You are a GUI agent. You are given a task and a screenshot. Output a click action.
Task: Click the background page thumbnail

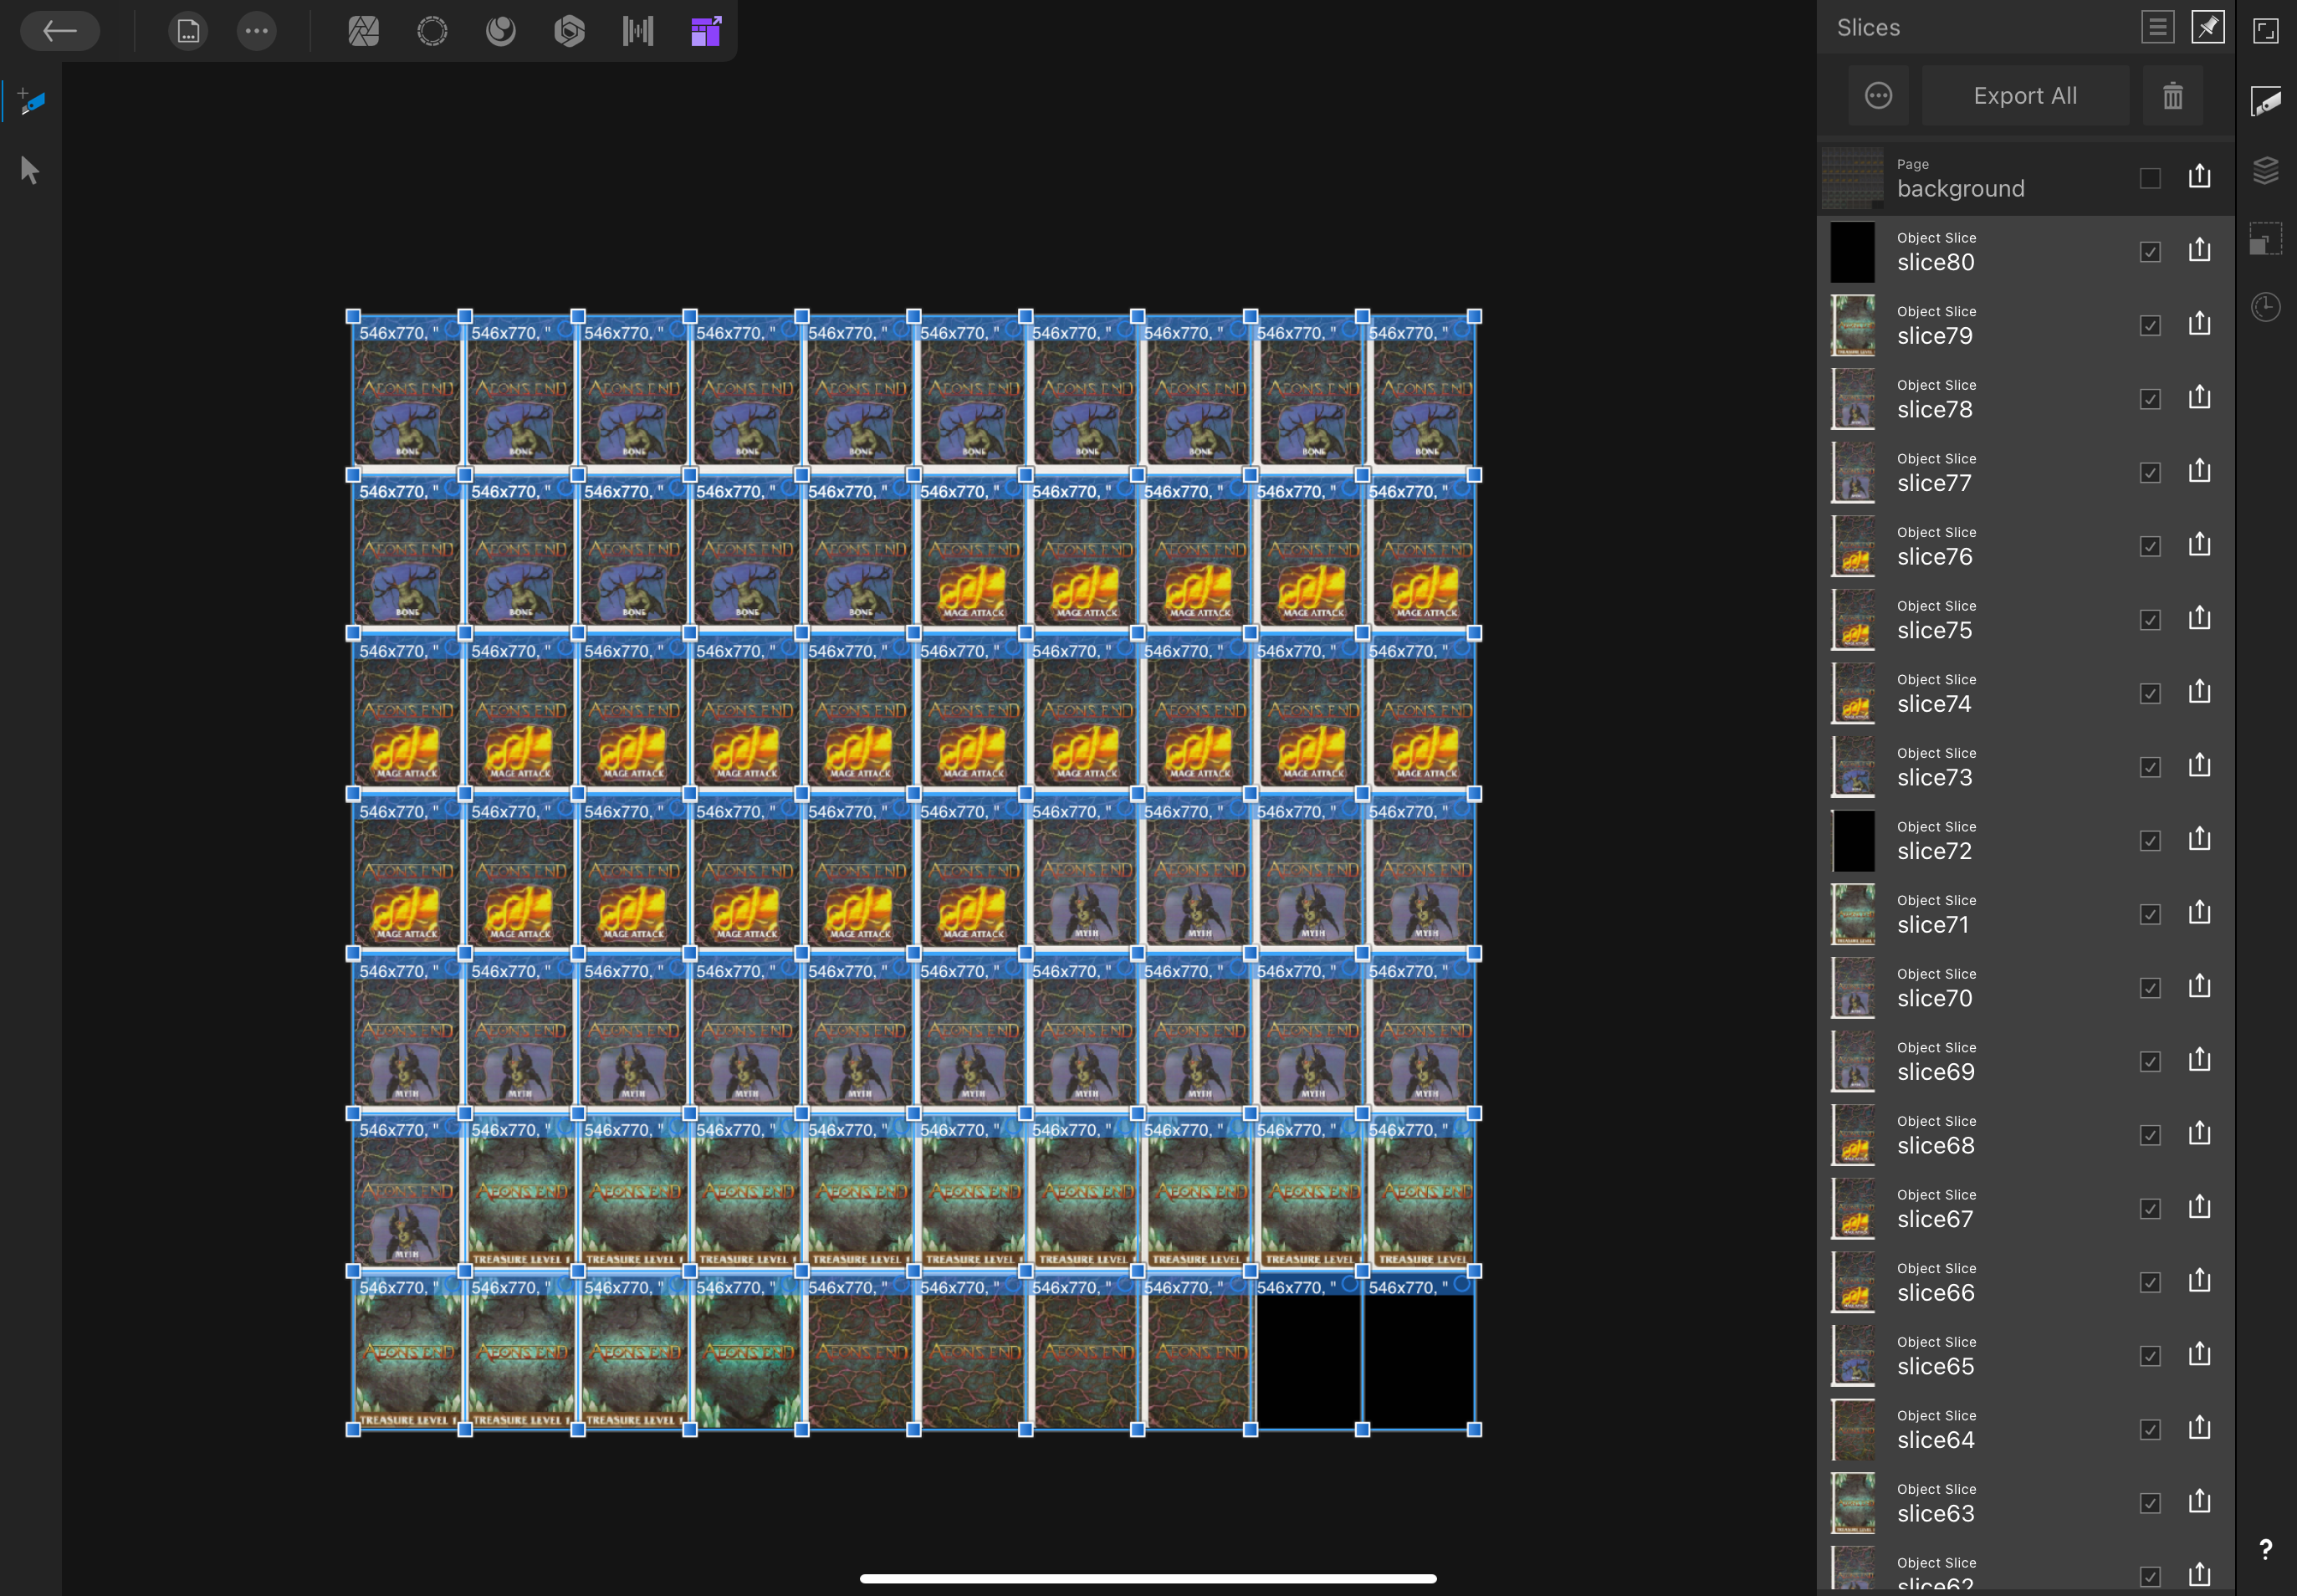click(x=1853, y=179)
